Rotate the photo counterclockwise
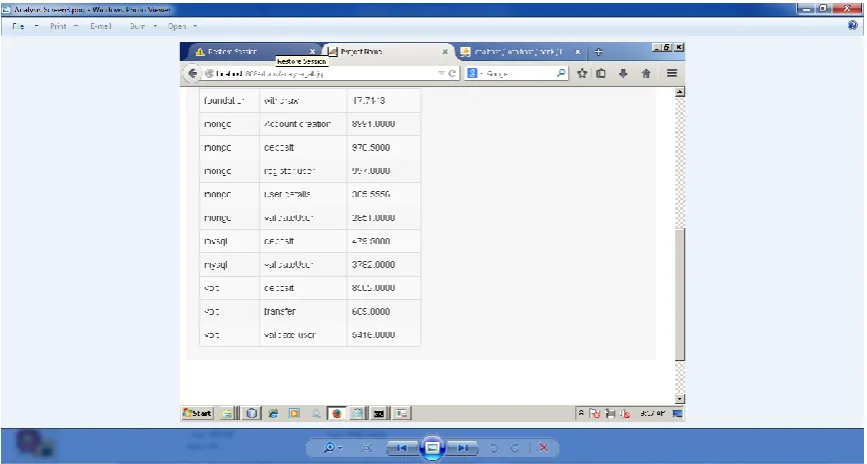Screen dimensions: 867x464 [x=494, y=448]
